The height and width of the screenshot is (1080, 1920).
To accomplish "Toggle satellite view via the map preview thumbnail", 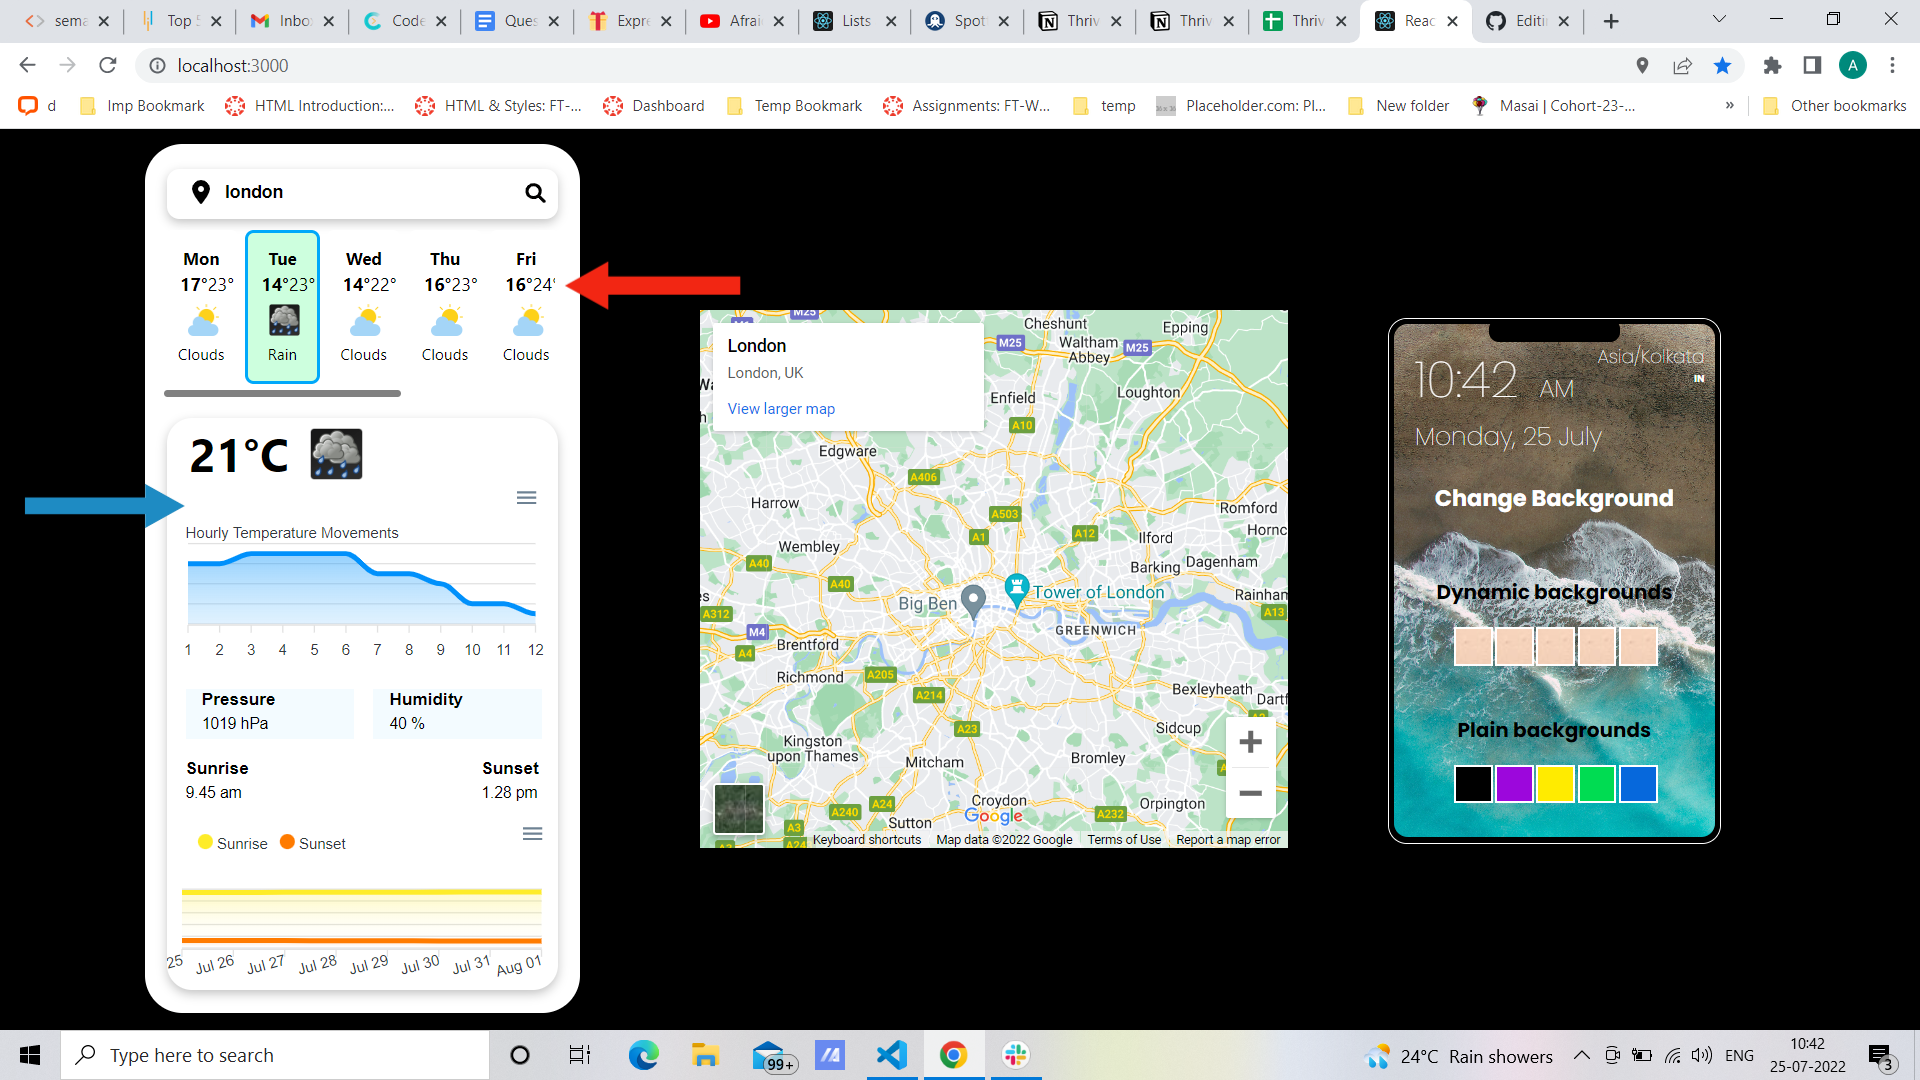I will point(738,808).
